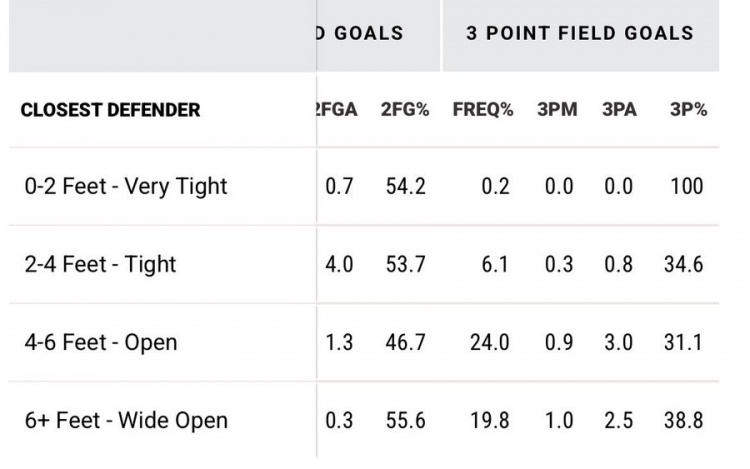Select the 3 POINT FIELD GOALS group header
The height and width of the screenshot is (469, 750).
point(580,33)
